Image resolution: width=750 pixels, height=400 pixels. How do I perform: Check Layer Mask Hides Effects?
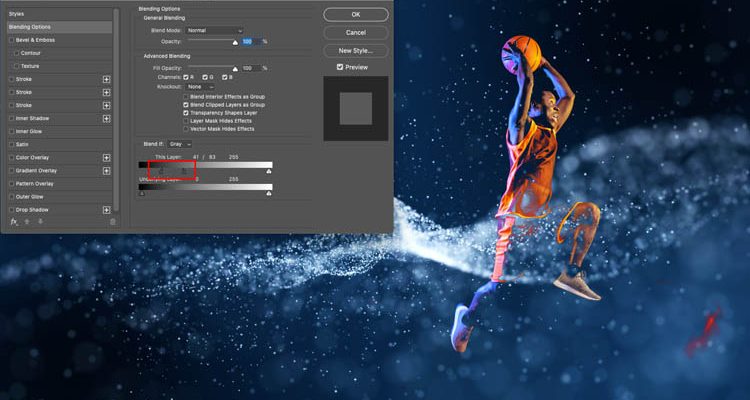click(x=186, y=121)
